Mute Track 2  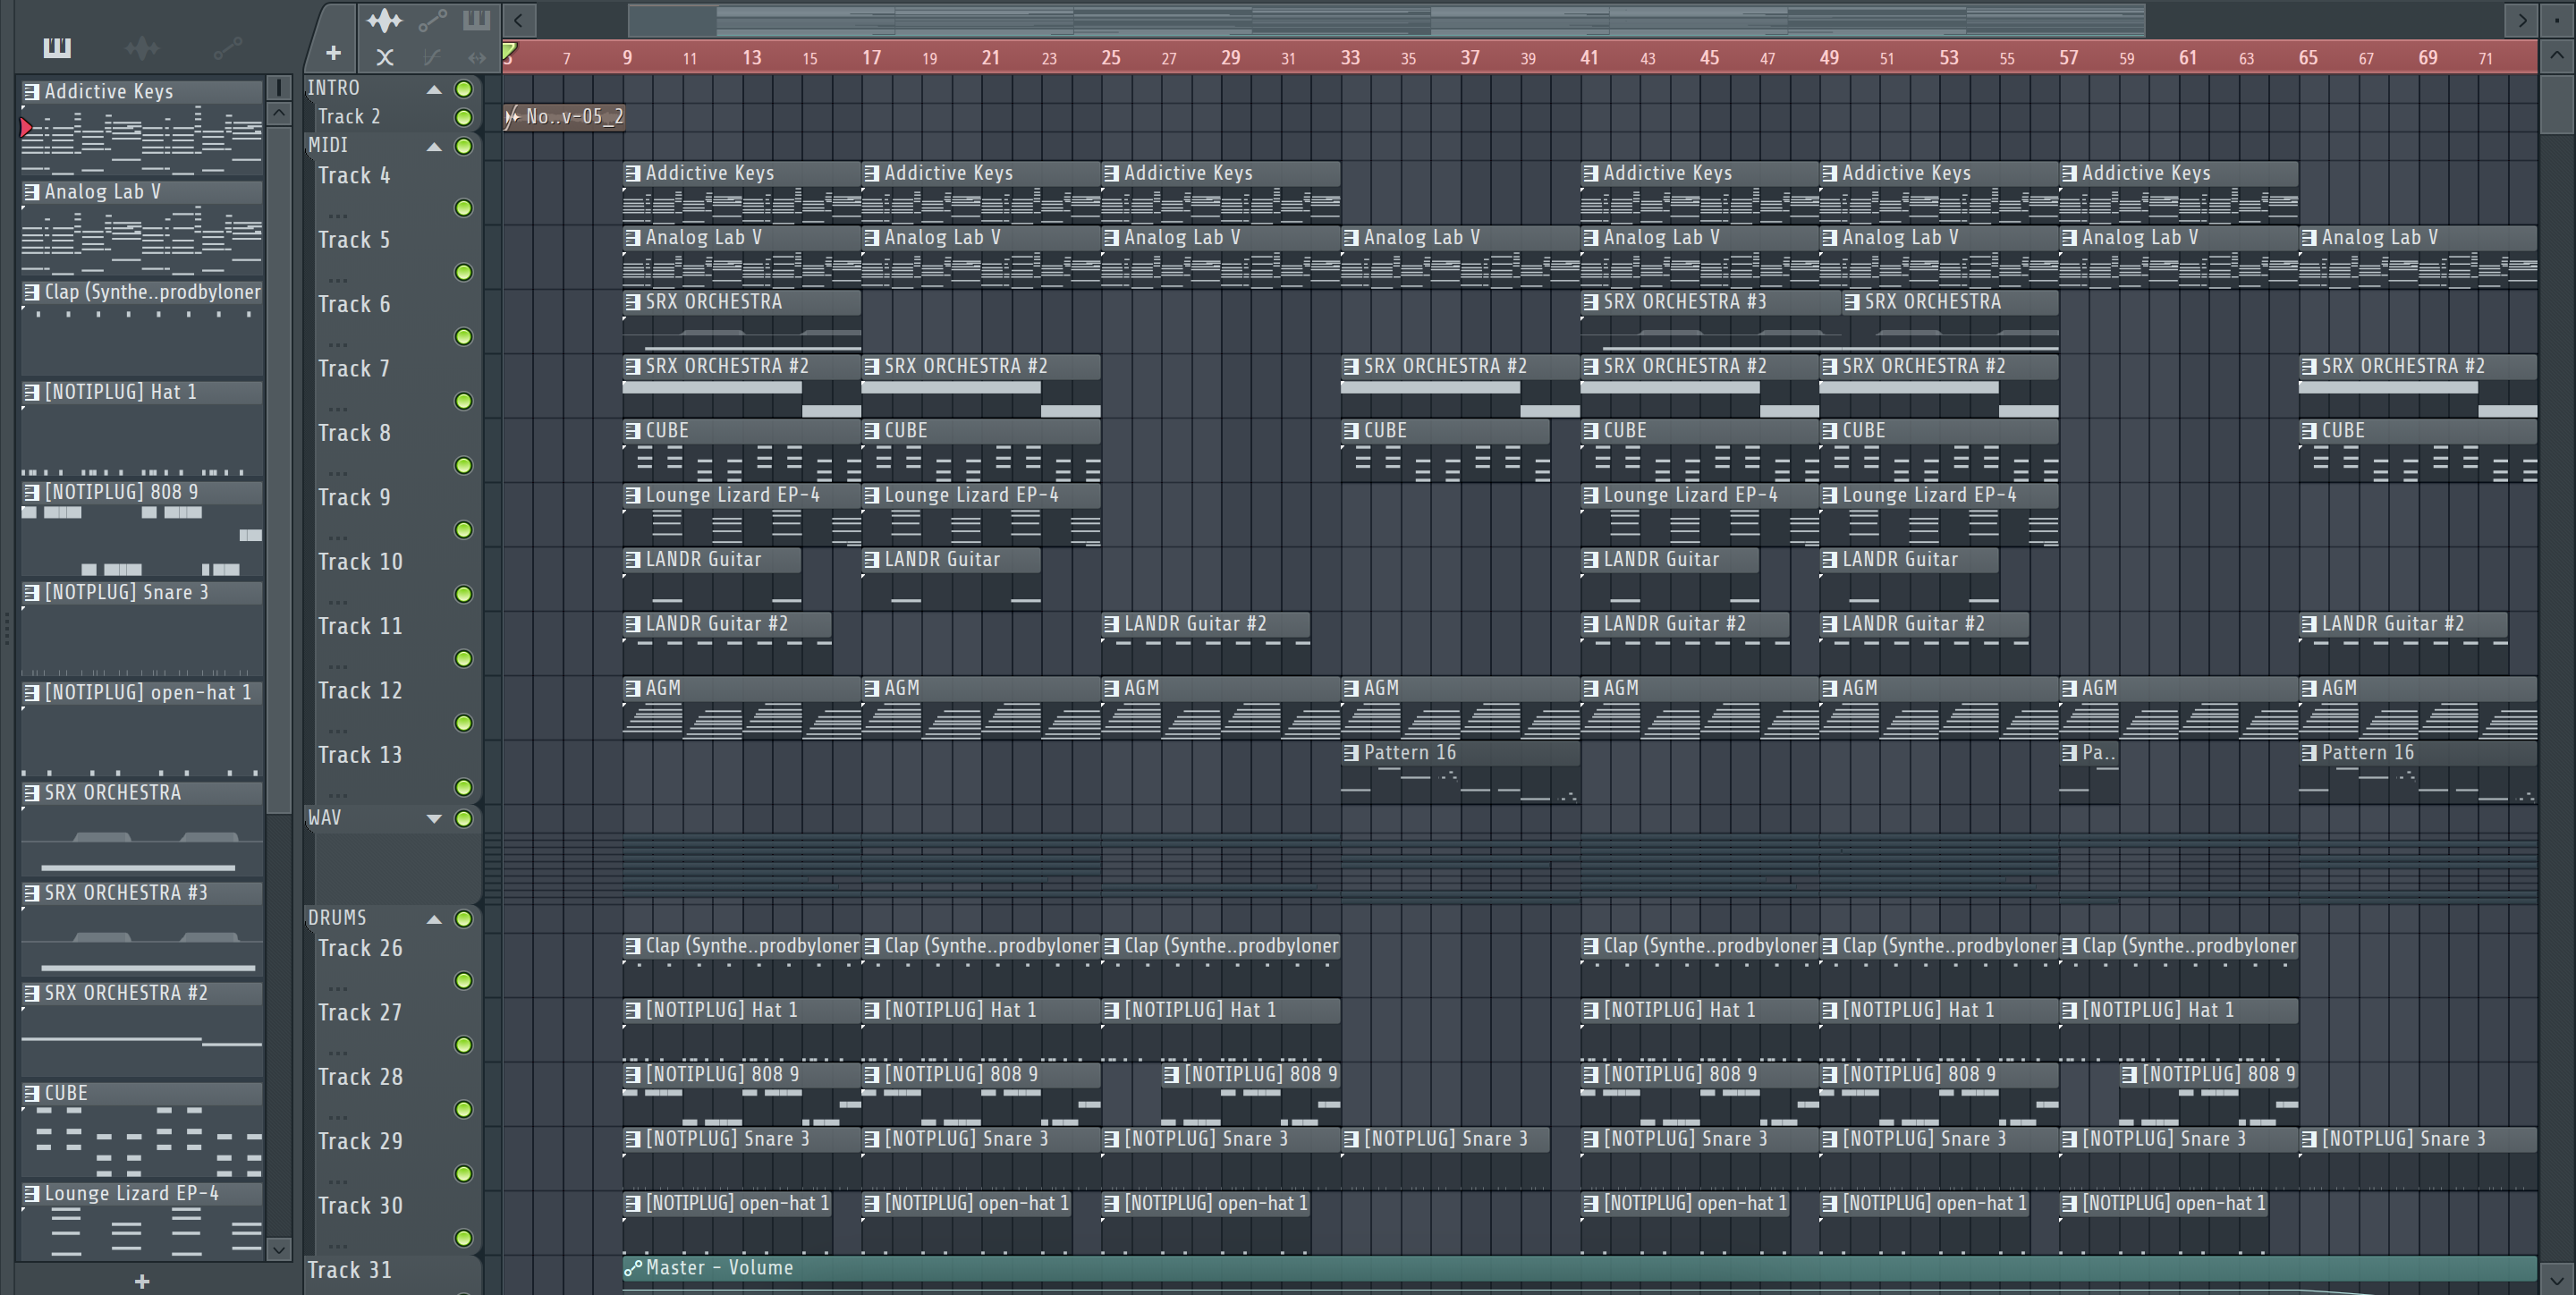(464, 117)
